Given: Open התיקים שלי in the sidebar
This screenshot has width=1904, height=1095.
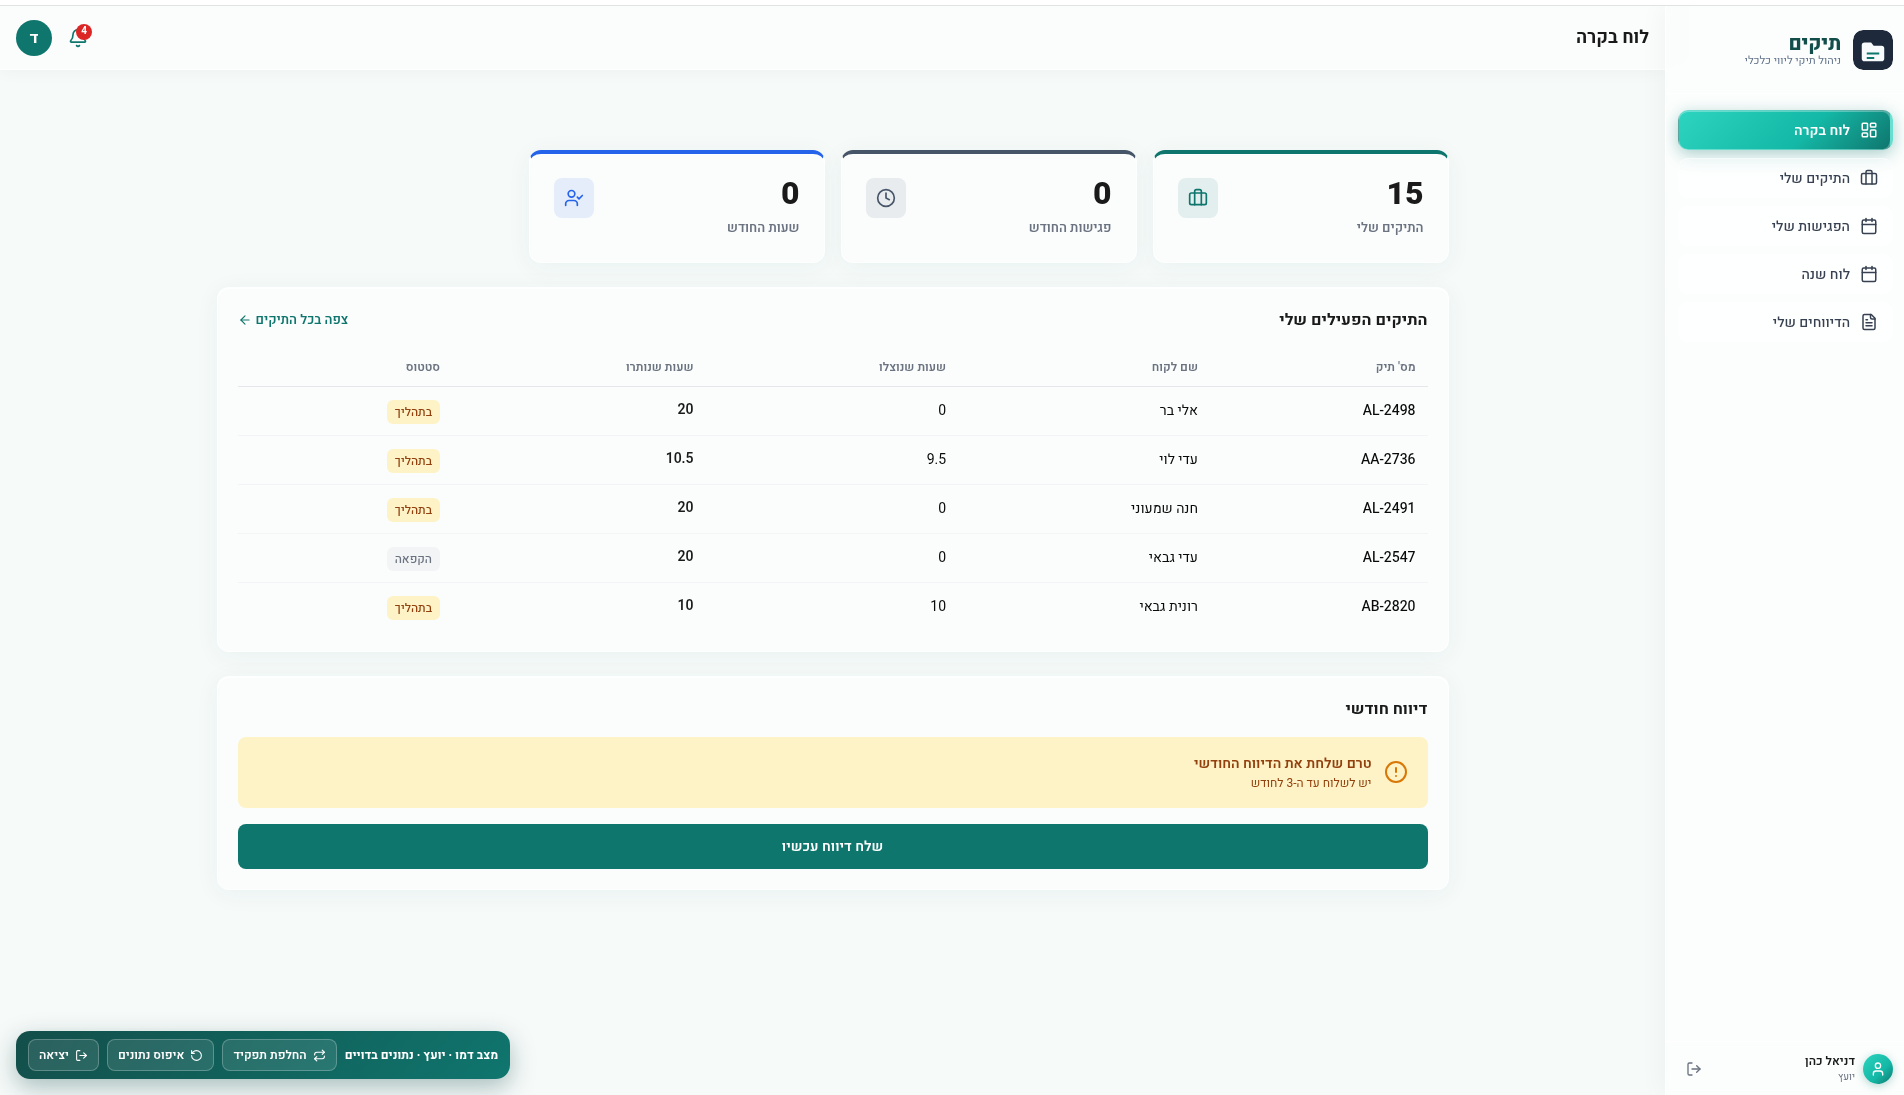Looking at the screenshot, I should click(x=1784, y=178).
